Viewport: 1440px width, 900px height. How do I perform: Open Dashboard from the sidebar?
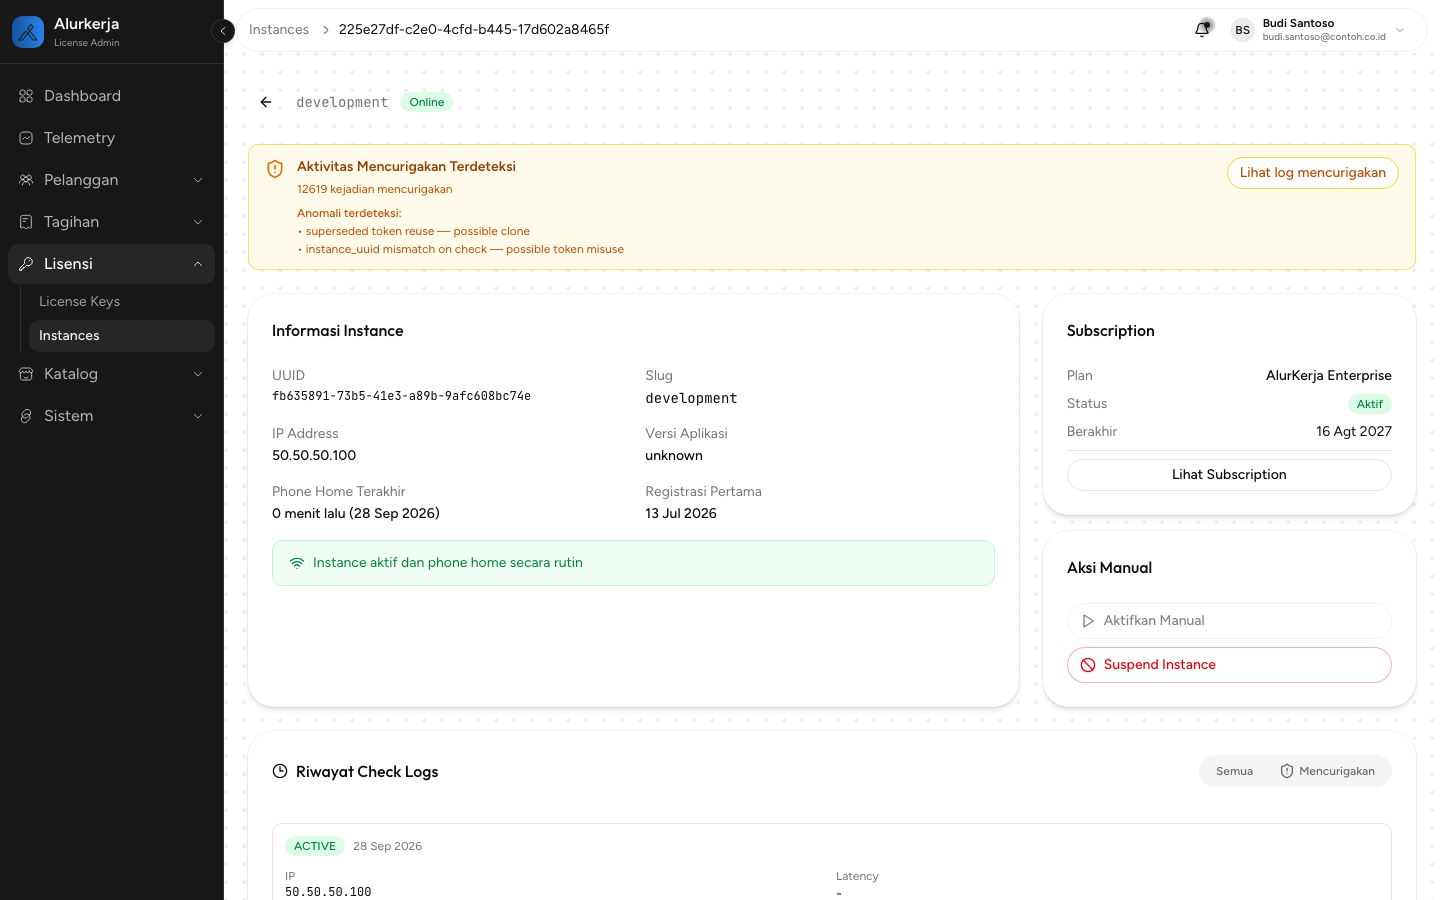click(111, 96)
